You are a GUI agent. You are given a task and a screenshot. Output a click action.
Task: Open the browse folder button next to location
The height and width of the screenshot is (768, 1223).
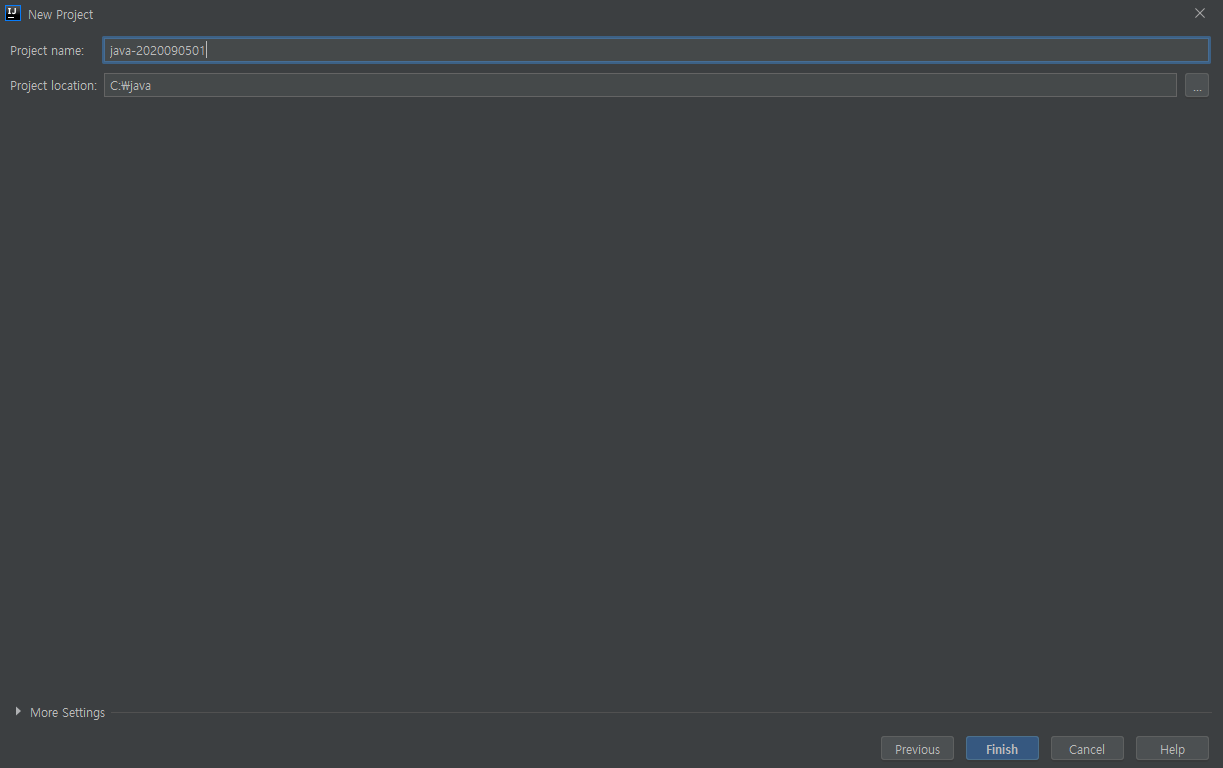pyautogui.click(x=1197, y=85)
